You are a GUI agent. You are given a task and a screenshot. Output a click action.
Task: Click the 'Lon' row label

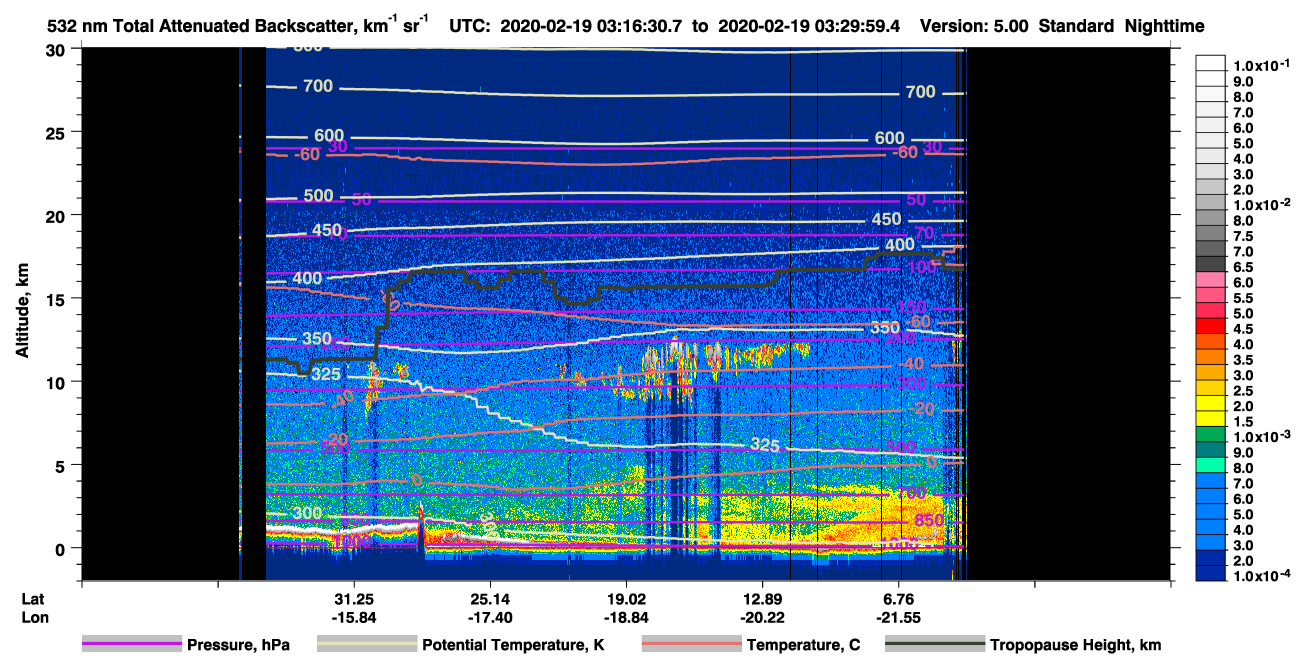(33, 617)
